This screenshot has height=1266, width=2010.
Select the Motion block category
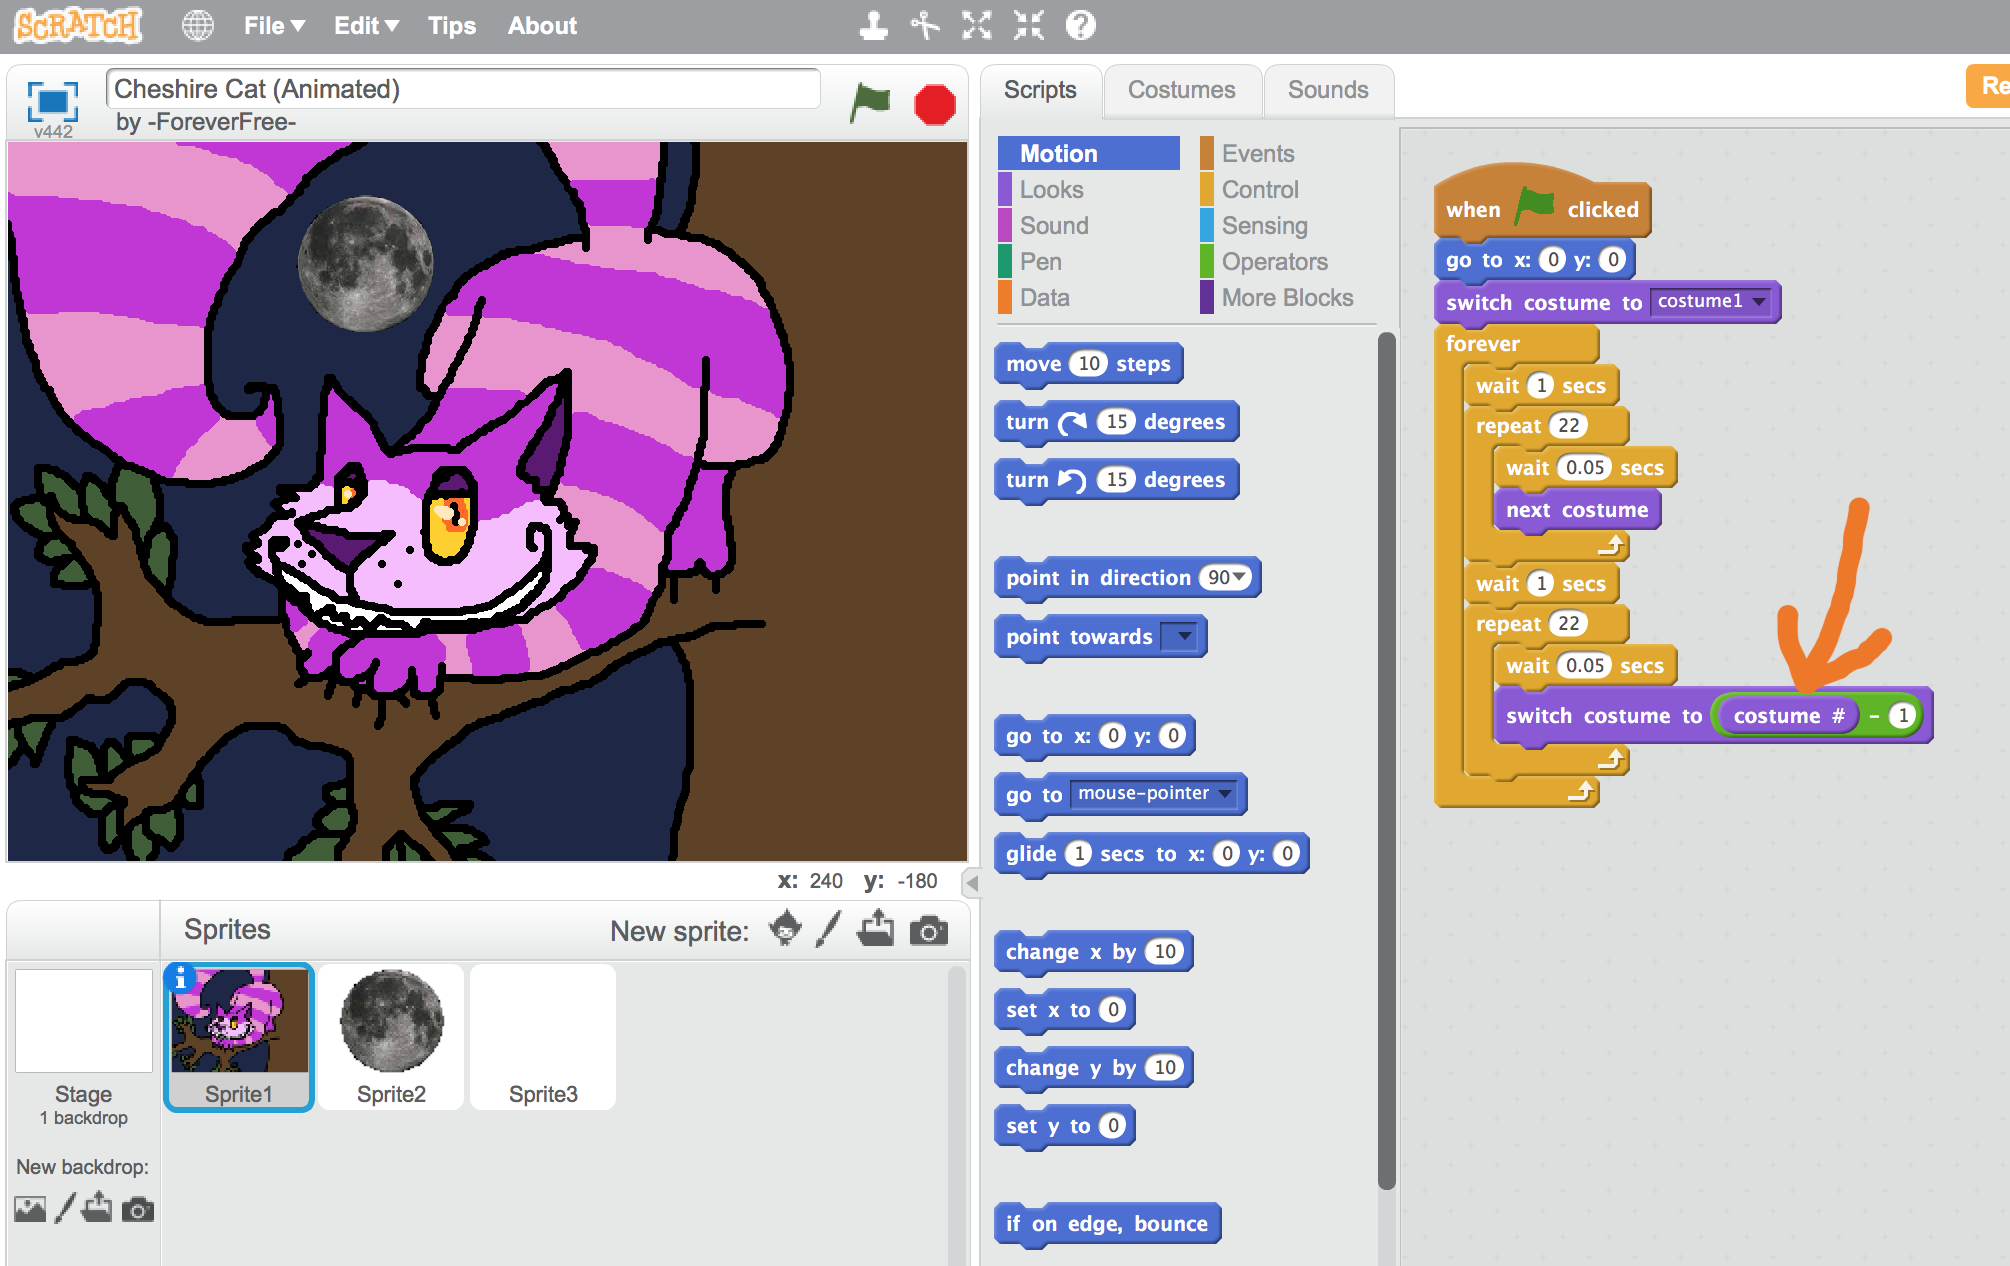coord(1089,153)
